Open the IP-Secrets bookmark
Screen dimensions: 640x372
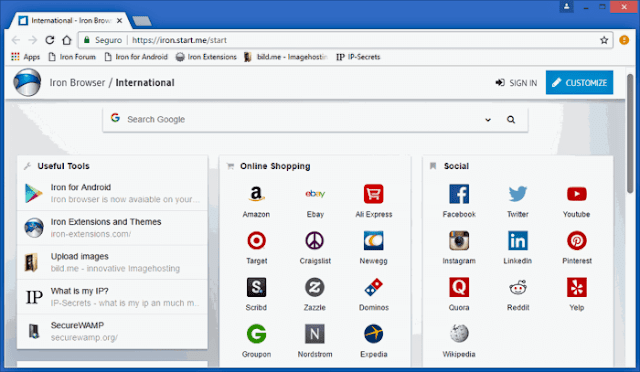(x=358, y=57)
